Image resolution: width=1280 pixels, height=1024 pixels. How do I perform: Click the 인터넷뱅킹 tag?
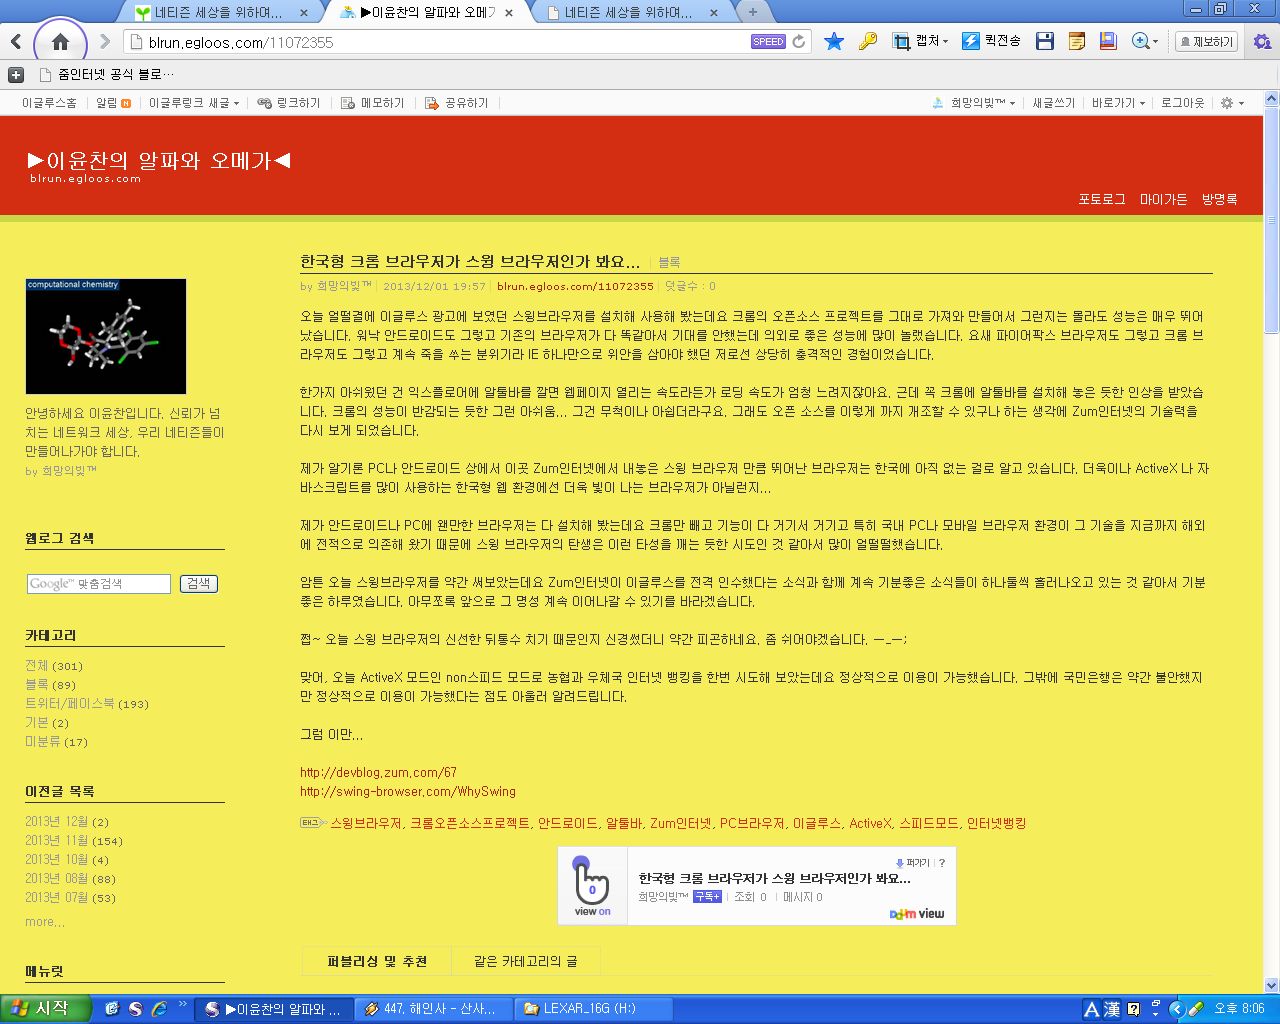point(996,823)
